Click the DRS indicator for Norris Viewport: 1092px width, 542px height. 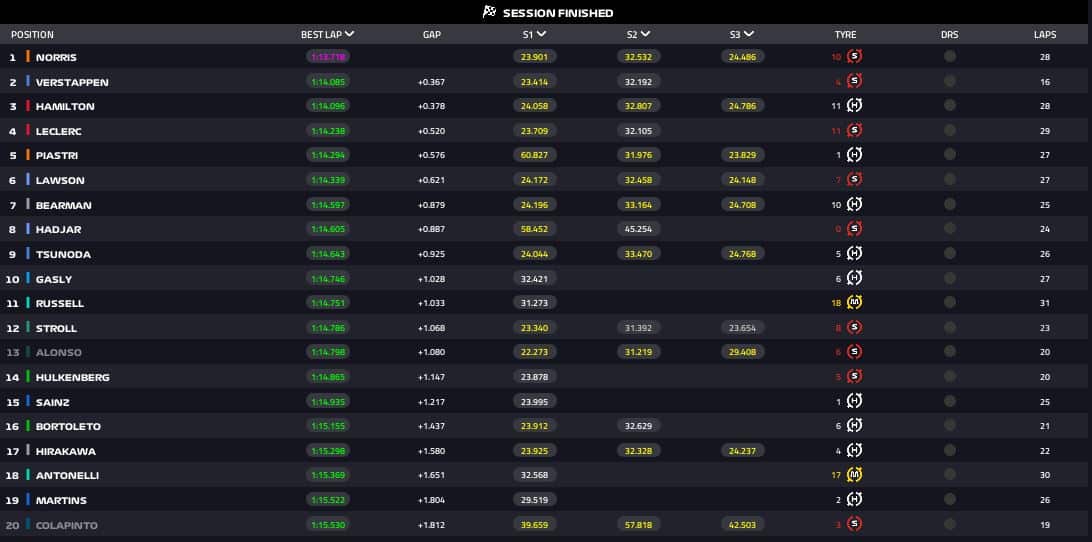949,56
